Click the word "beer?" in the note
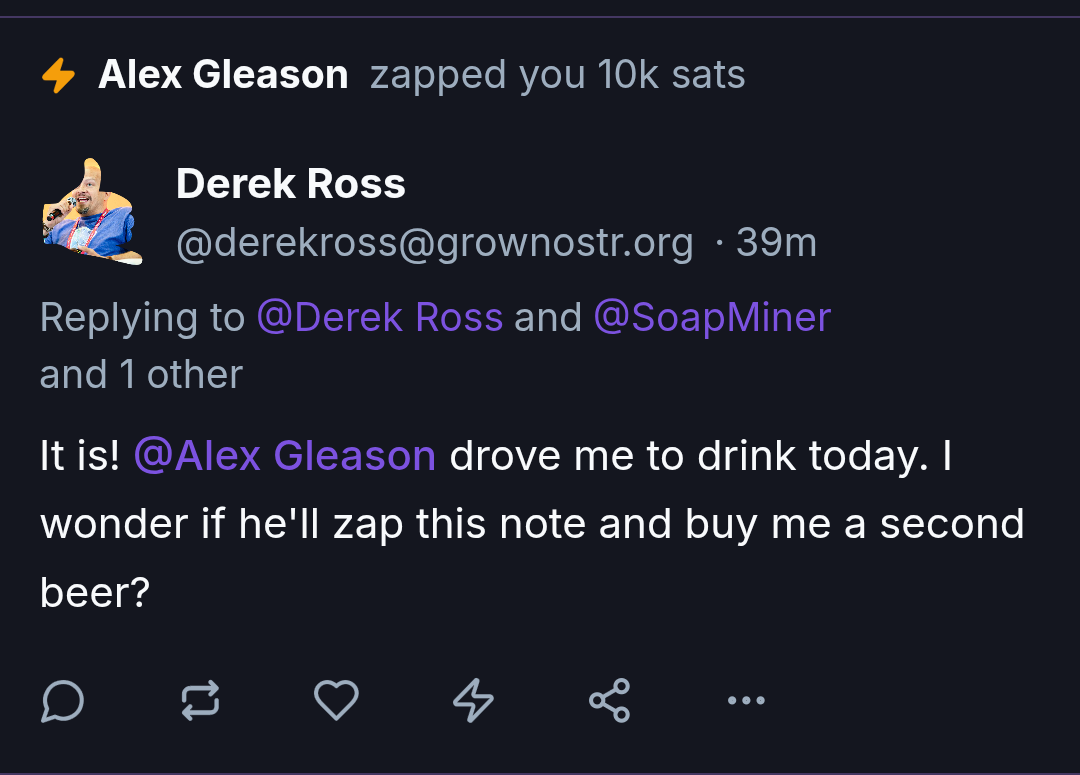The height and width of the screenshot is (775, 1080). pos(95,593)
